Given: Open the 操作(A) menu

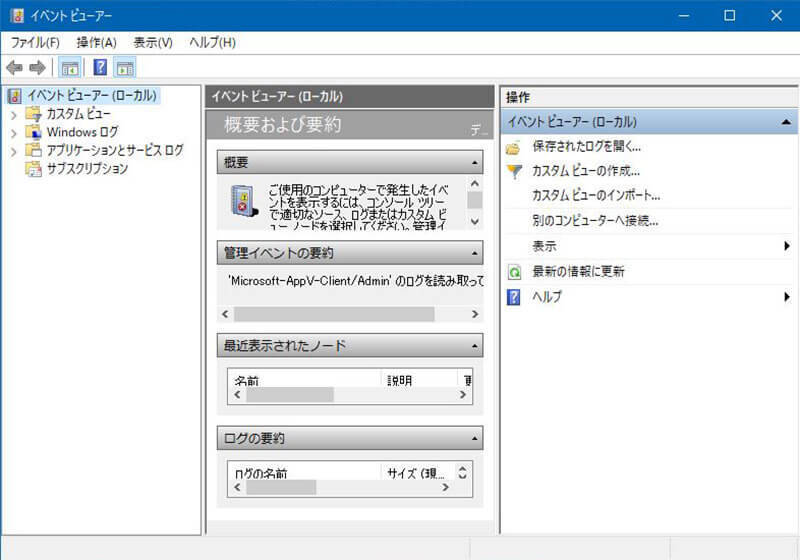Looking at the screenshot, I should (x=96, y=42).
